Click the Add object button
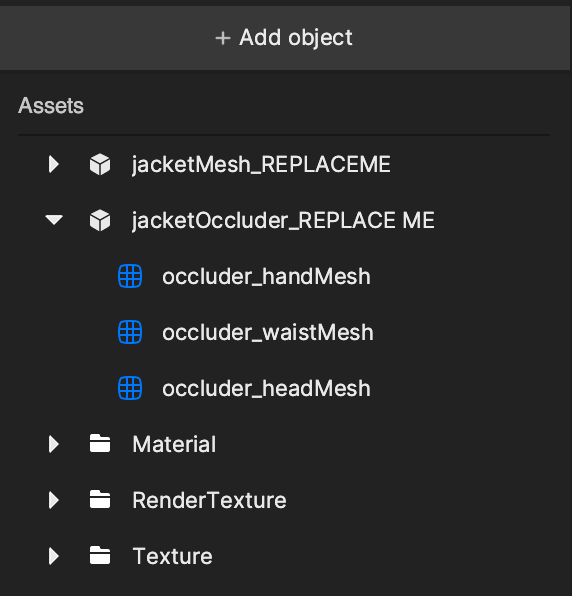The image size is (572, 596). [x=285, y=38]
